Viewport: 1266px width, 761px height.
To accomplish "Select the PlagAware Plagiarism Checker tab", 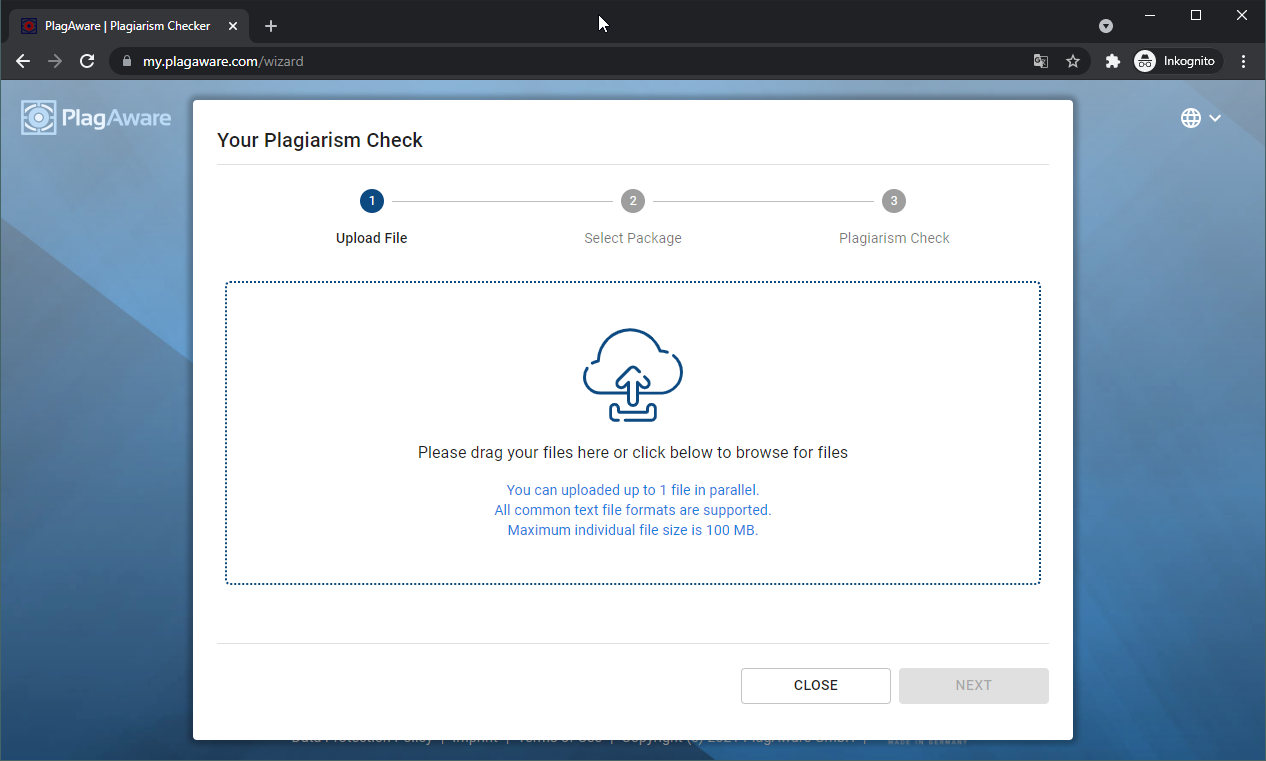I will tap(128, 26).
